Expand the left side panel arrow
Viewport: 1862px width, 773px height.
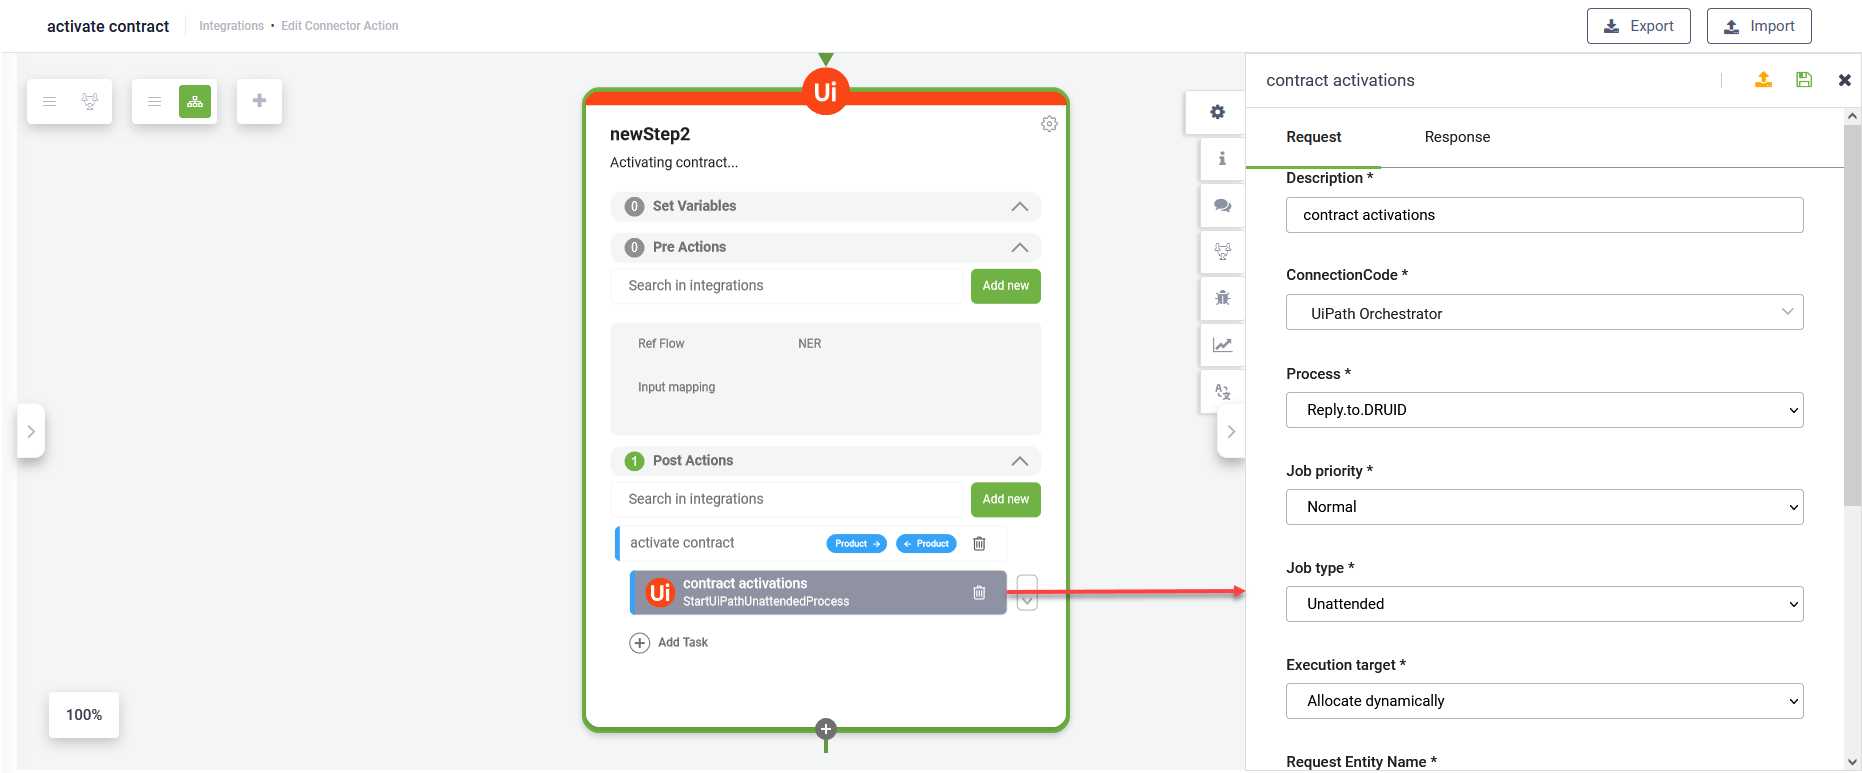coord(31,432)
